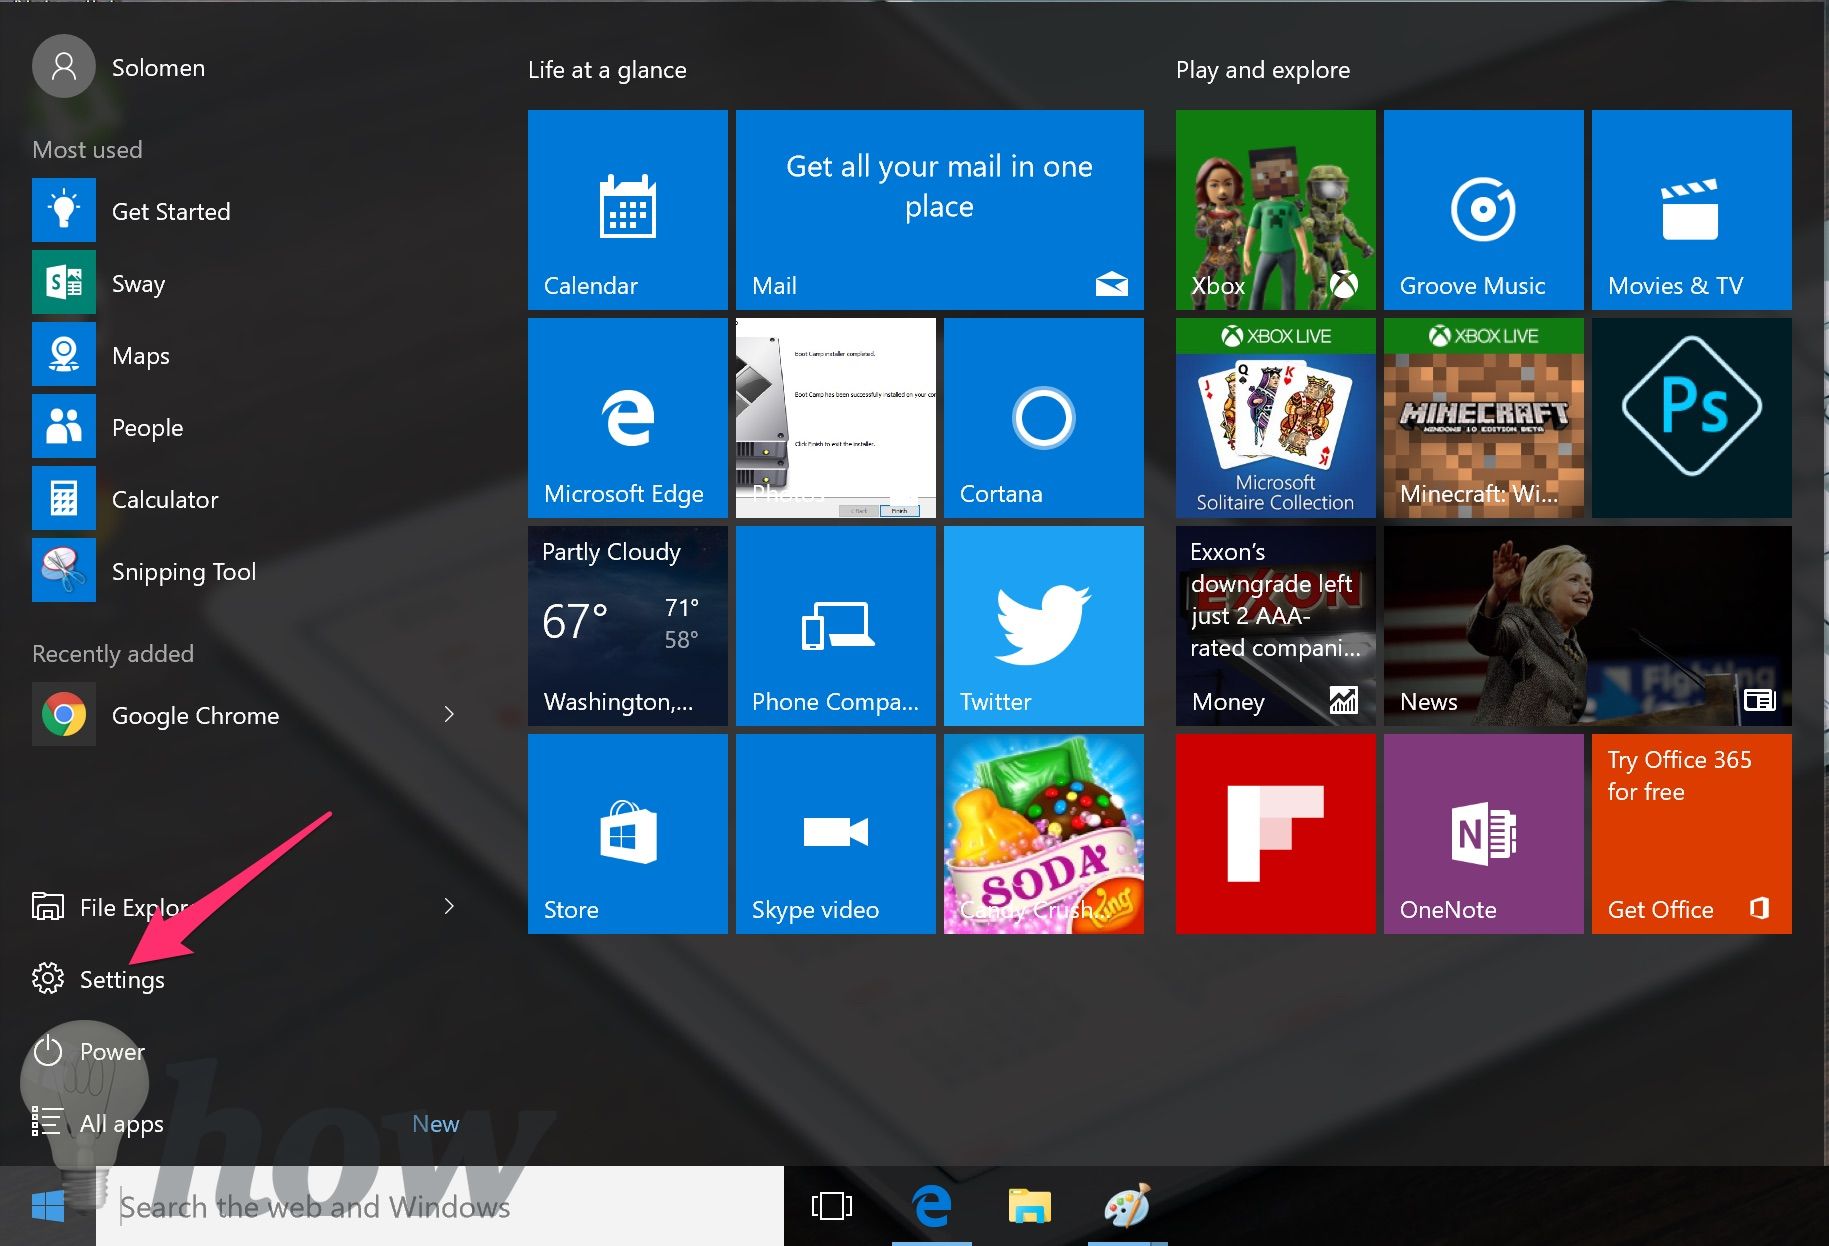1829x1246 pixels.
Task: Open the Money tile
Action: tap(1275, 625)
